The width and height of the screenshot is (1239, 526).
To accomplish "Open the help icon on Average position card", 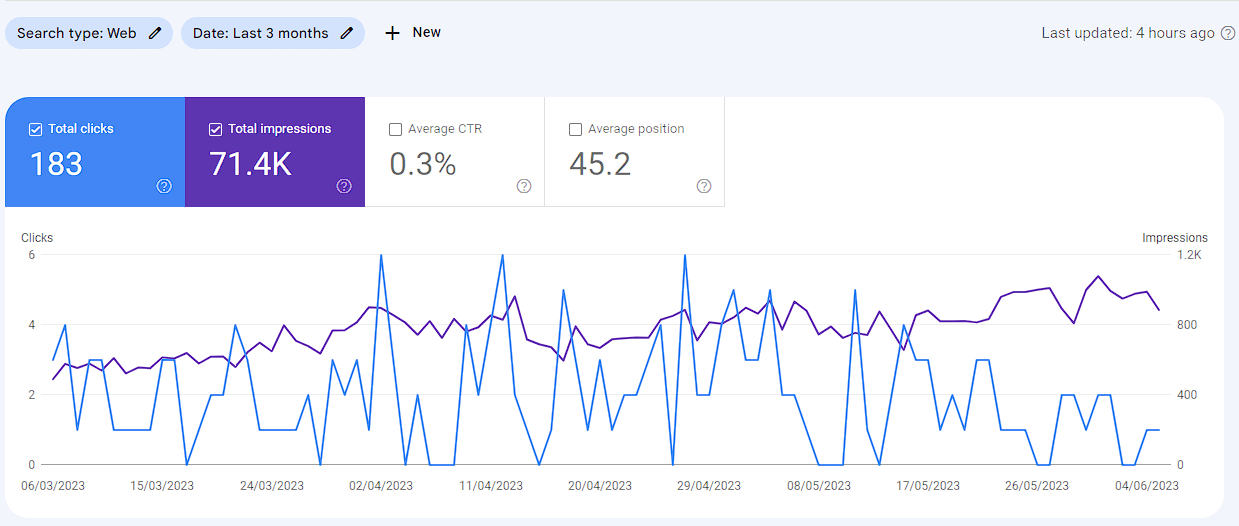I will tap(704, 186).
